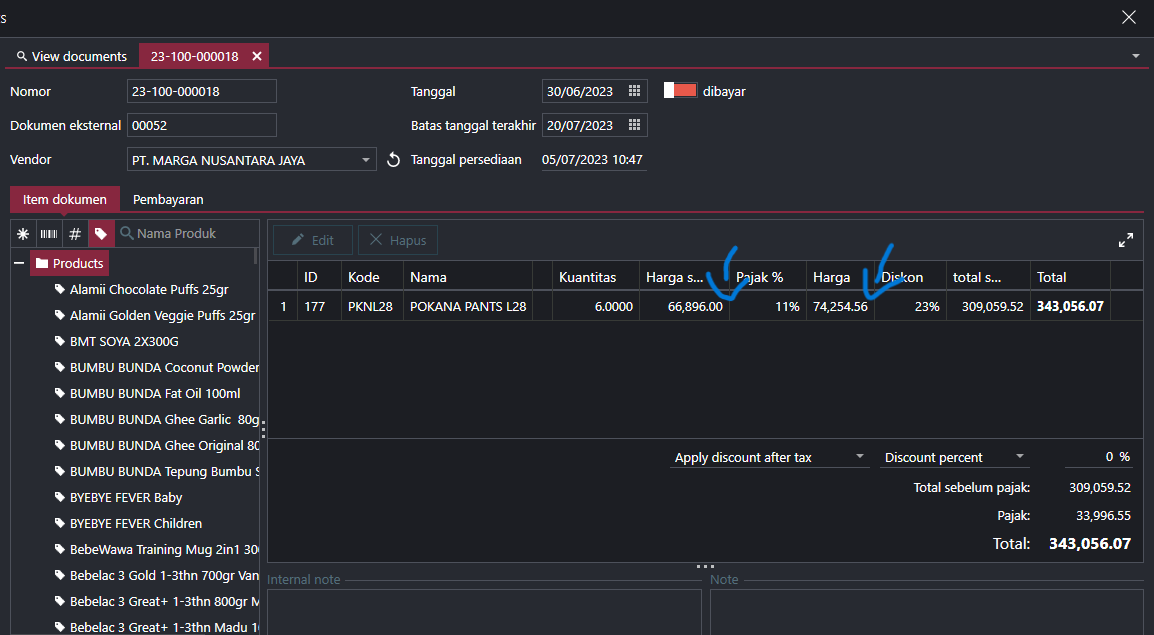1154x635 pixels.
Task: Toggle the dibayar paid switch
Action: [680, 91]
